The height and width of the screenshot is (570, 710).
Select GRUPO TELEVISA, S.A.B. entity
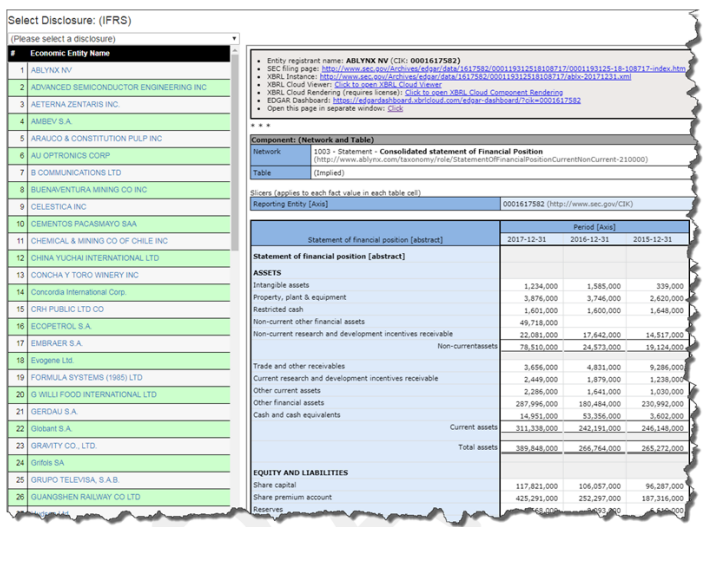tap(75, 480)
